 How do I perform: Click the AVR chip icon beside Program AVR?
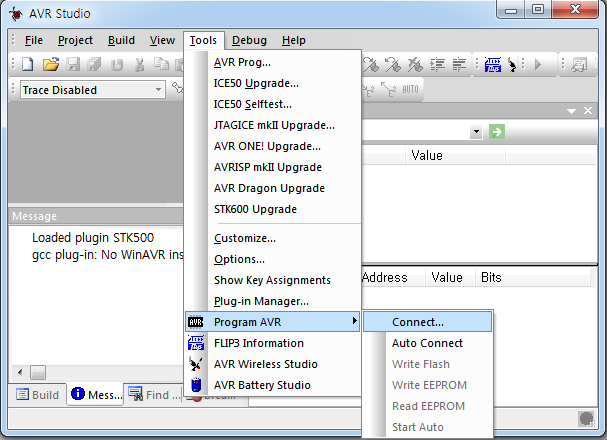point(195,322)
